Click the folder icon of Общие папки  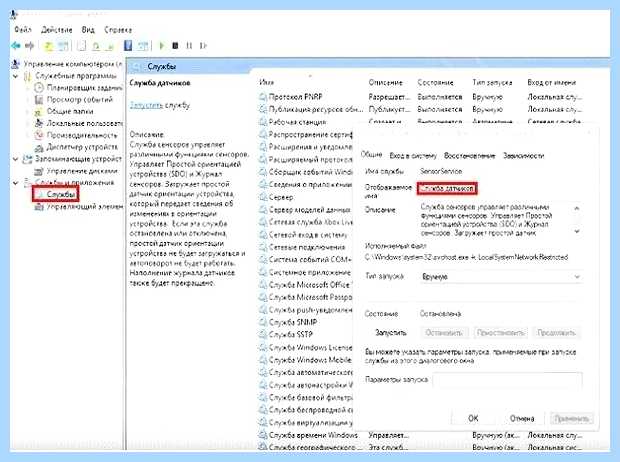pos(39,112)
